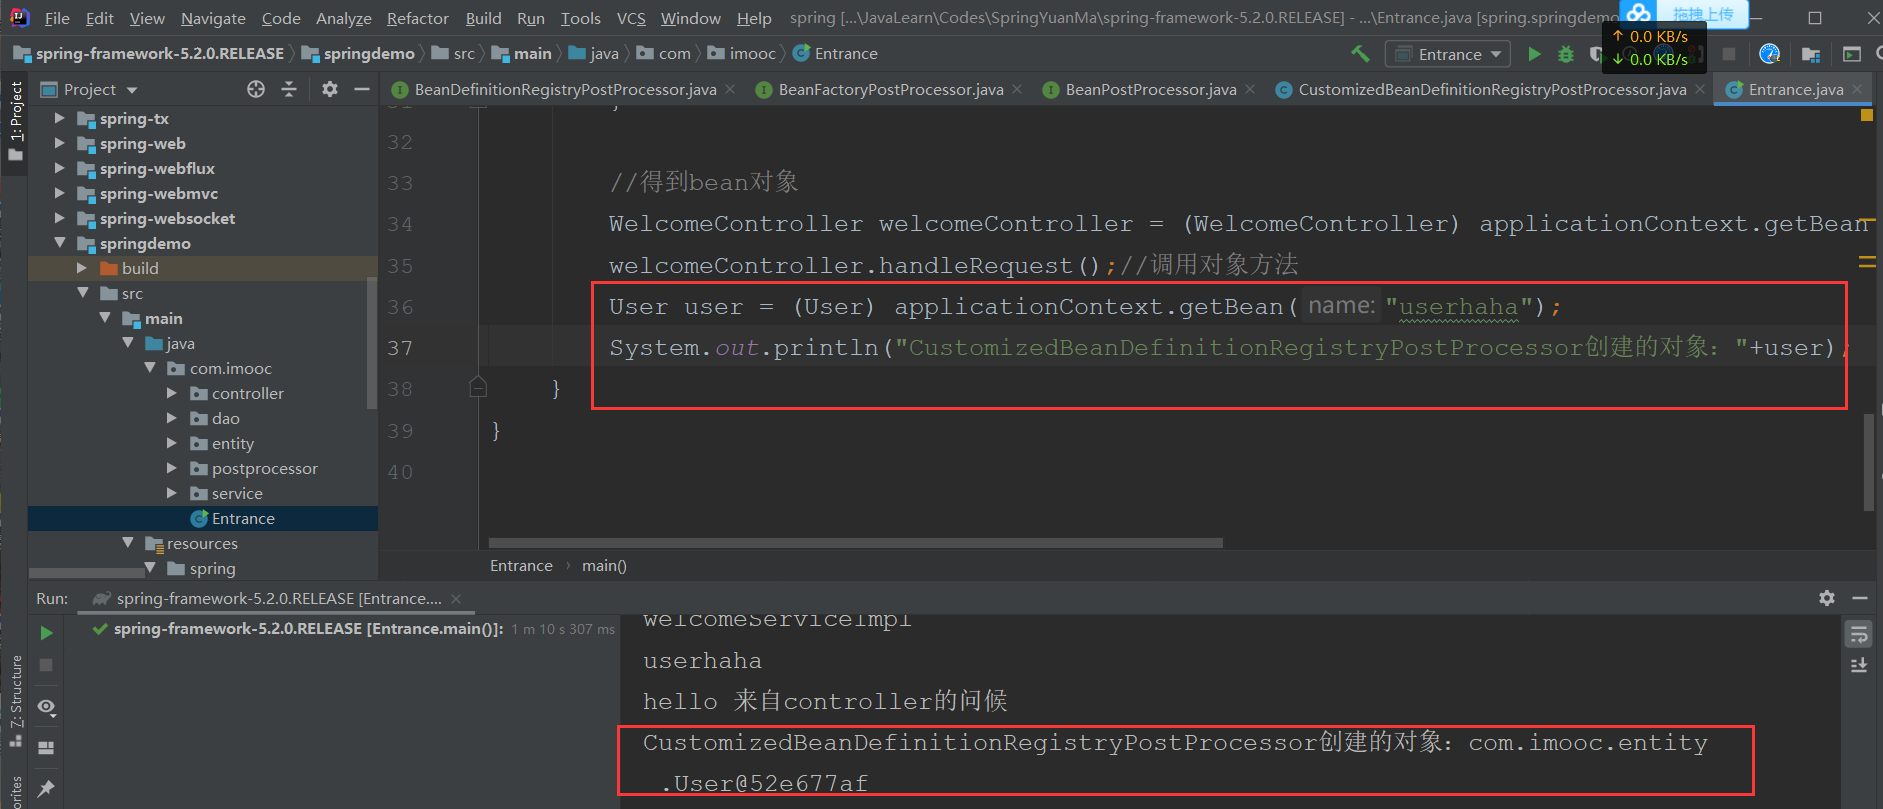Image resolution: width=1883 pixels, height=809 pixels.
Task: Click the run anything toolbar icon
Action: [1852, 54]
